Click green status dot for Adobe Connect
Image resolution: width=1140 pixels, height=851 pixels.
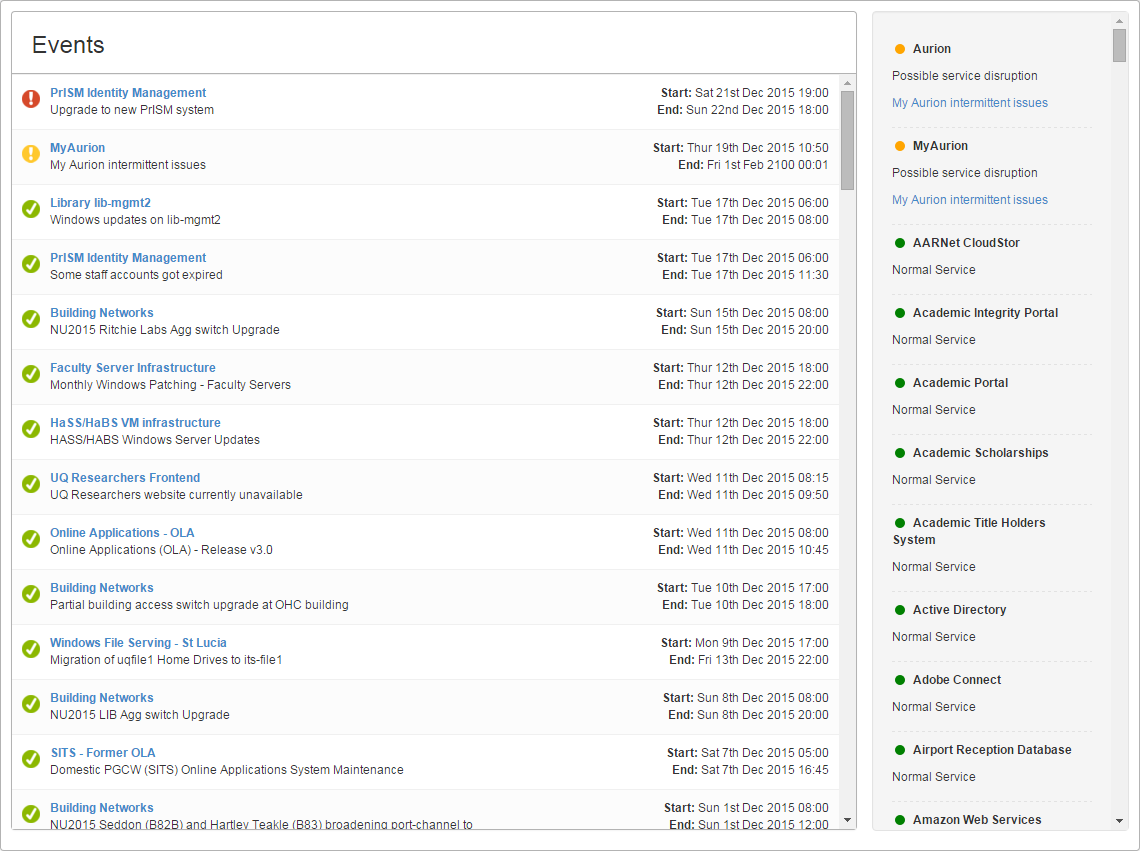[899, 680]
